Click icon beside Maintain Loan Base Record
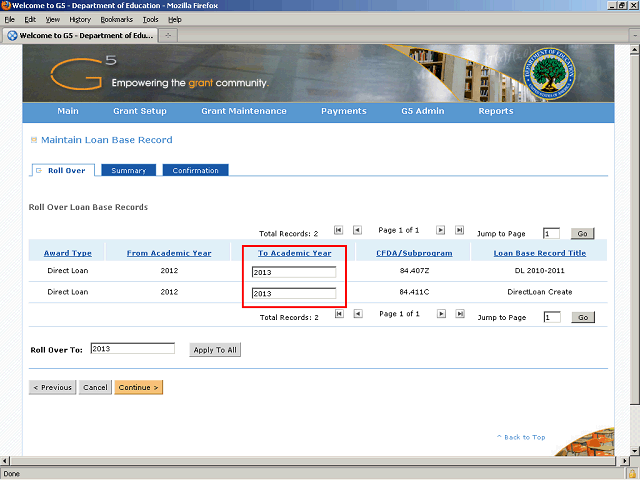 pos(34,140)
